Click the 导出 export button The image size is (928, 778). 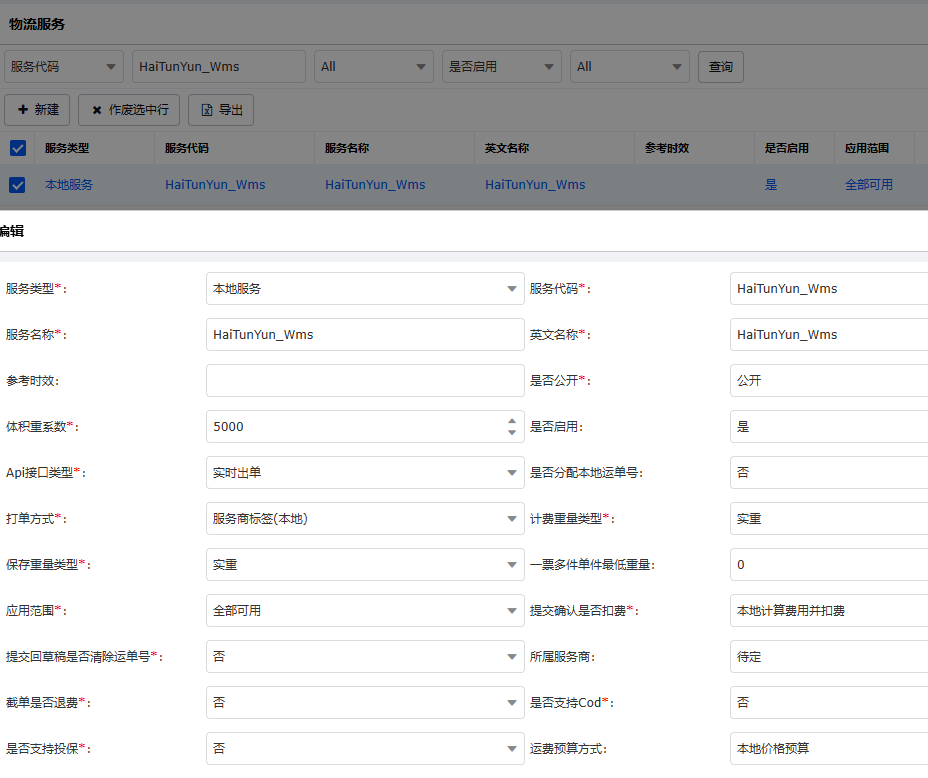coord(221,110)
